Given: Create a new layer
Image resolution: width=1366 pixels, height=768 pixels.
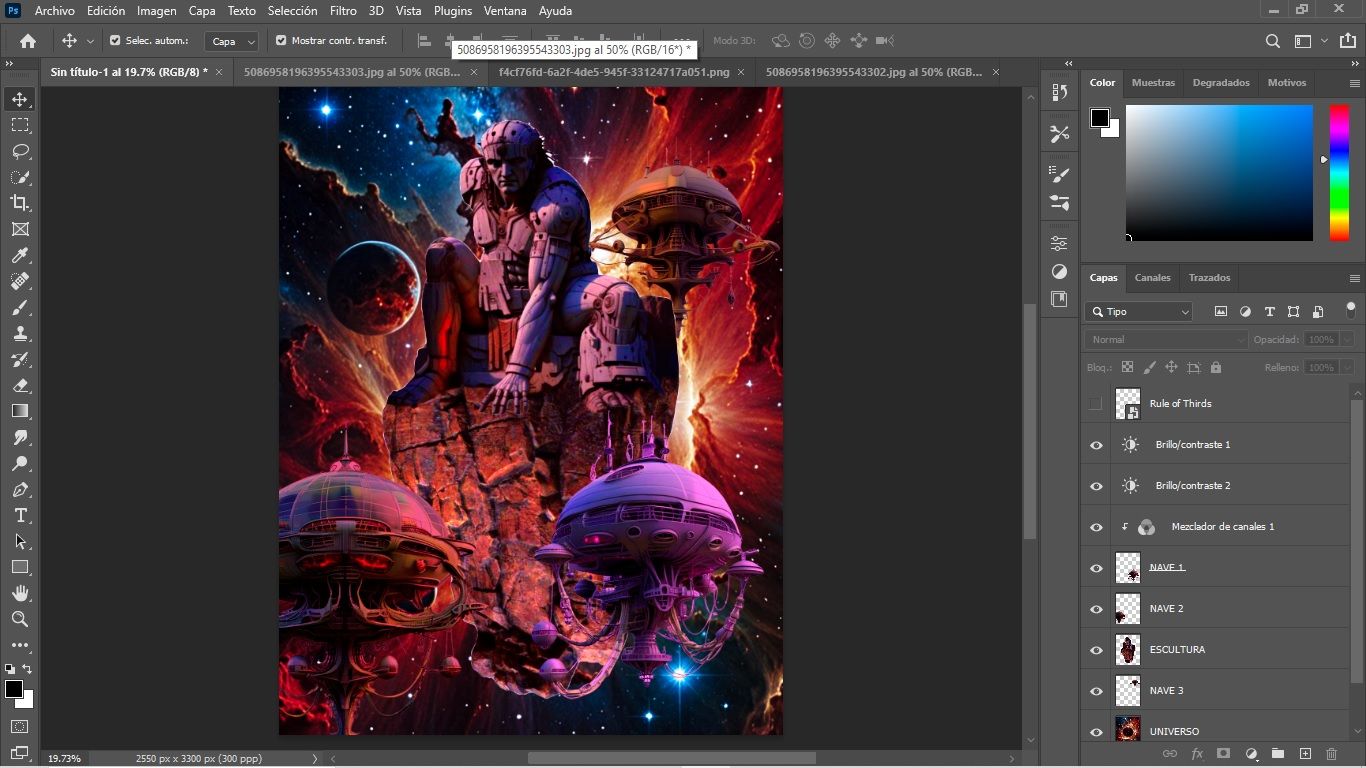Looking at the screenshot, I should point(1304,753).
